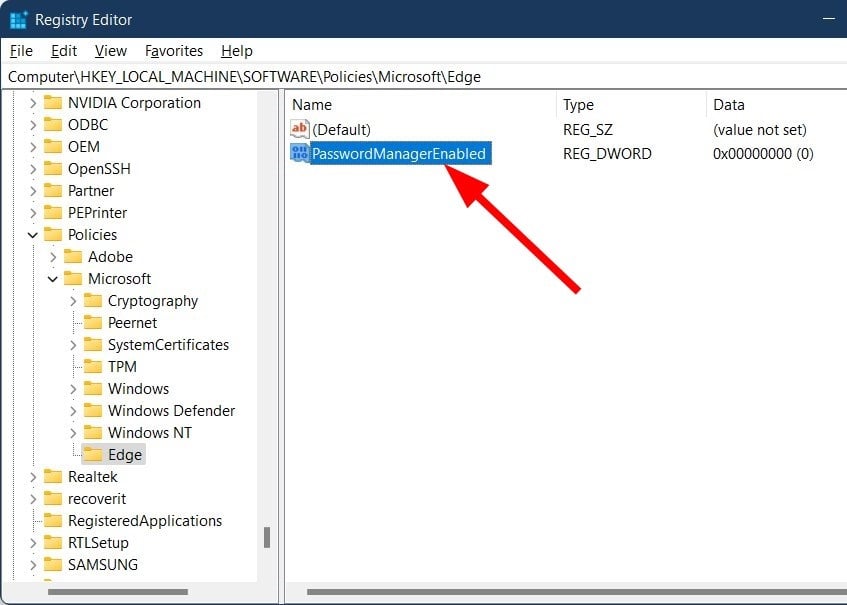The image size is (847, 605).
Task: Click the Registry Editor title bar icon
Action: pyautogui.click(x=17, y=19)
